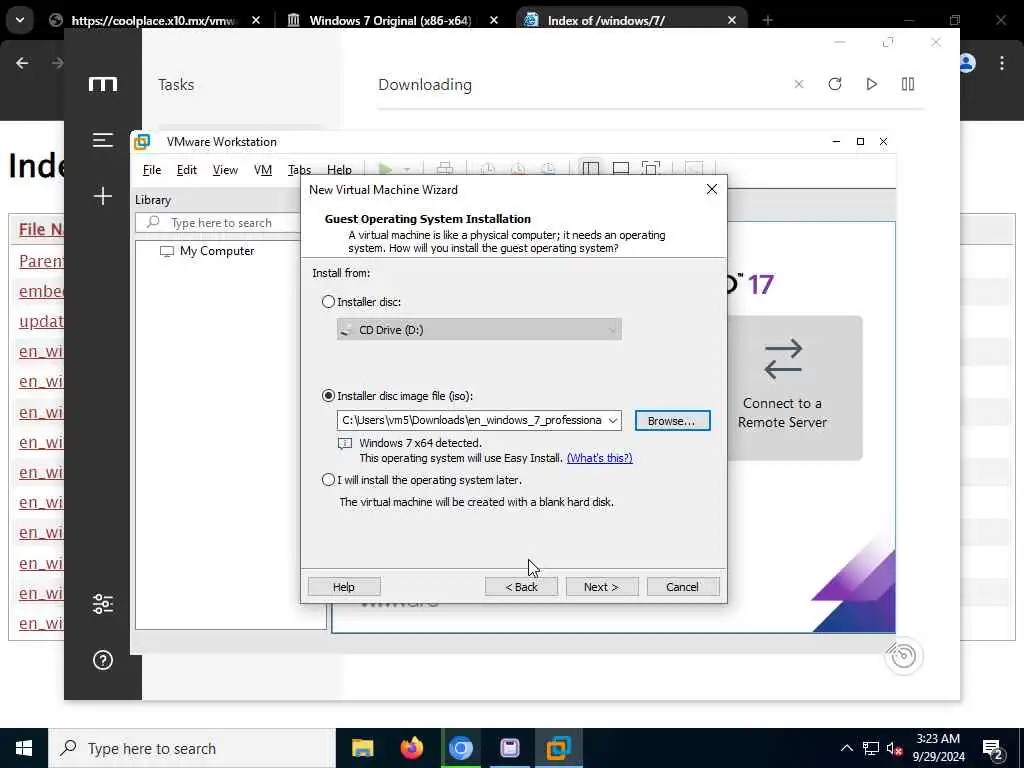Click Next in the wizard
The image size is (1024, 768).
[601, 586]
